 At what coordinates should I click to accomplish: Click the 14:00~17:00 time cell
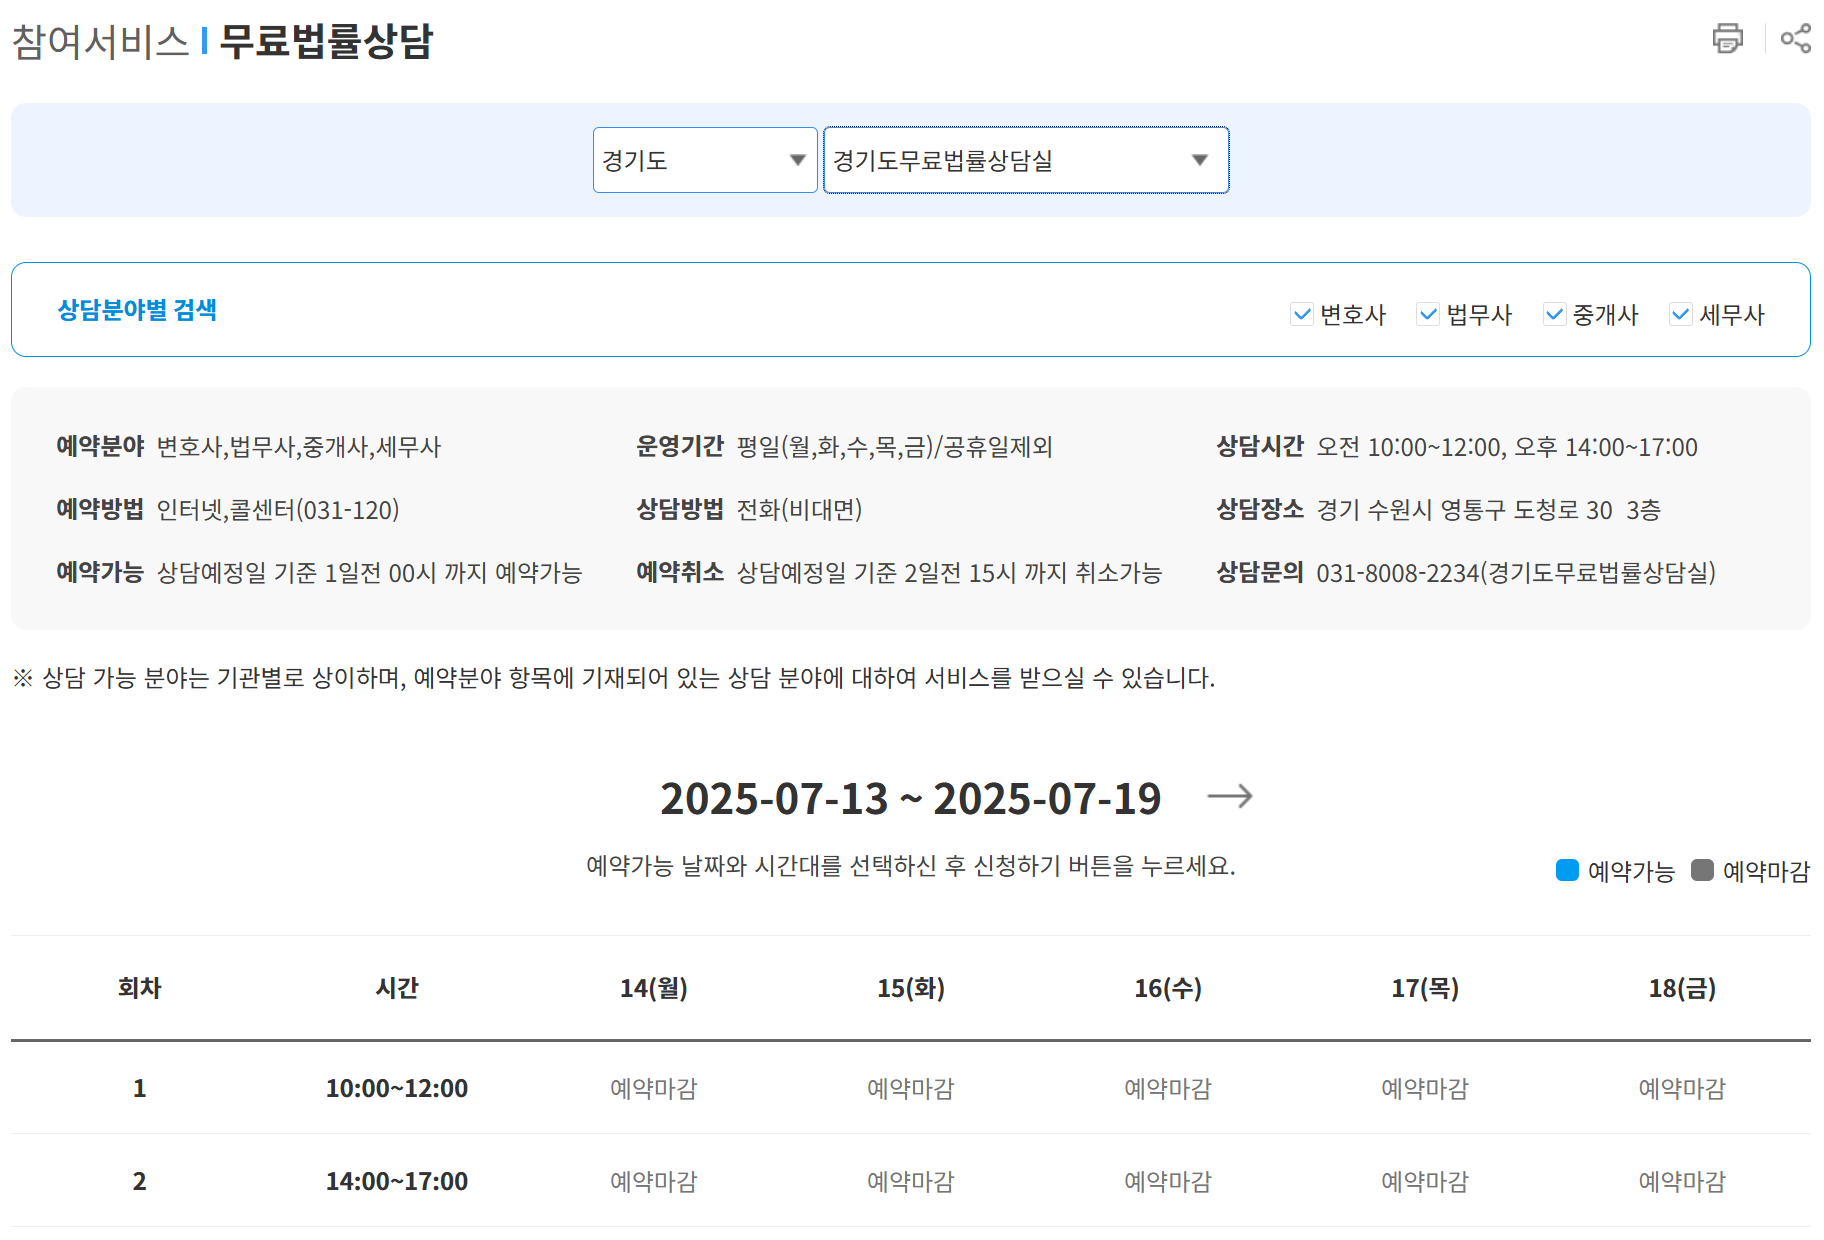[x=397, y=1181]
